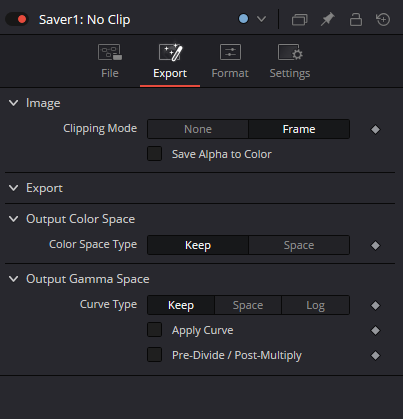Collapse the Image section

(x=14, y=103)
